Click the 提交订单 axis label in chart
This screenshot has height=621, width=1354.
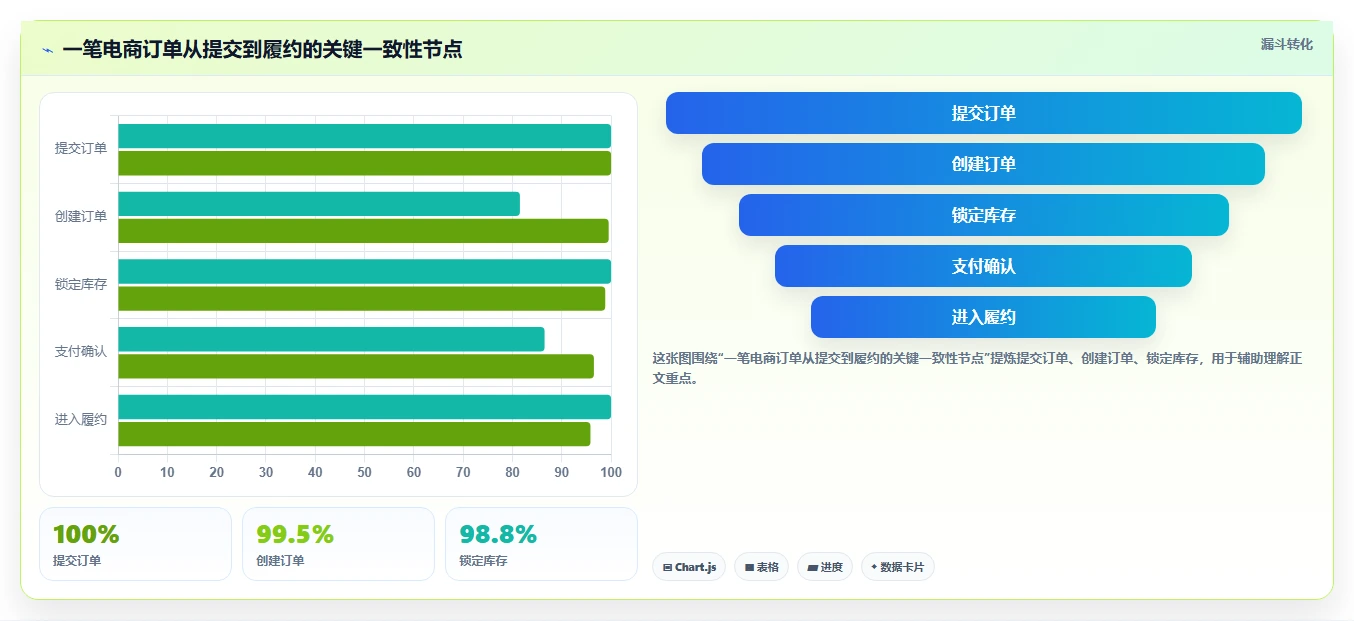(81, 148)
